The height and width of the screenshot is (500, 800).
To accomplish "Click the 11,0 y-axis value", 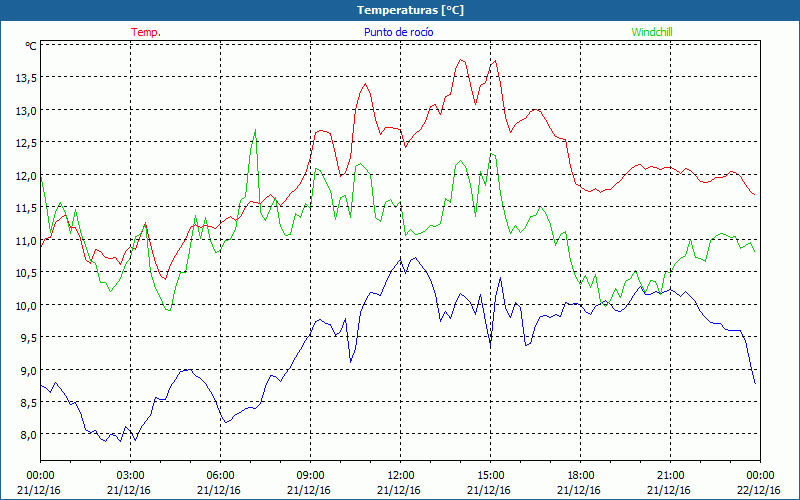I will point(26,240).
